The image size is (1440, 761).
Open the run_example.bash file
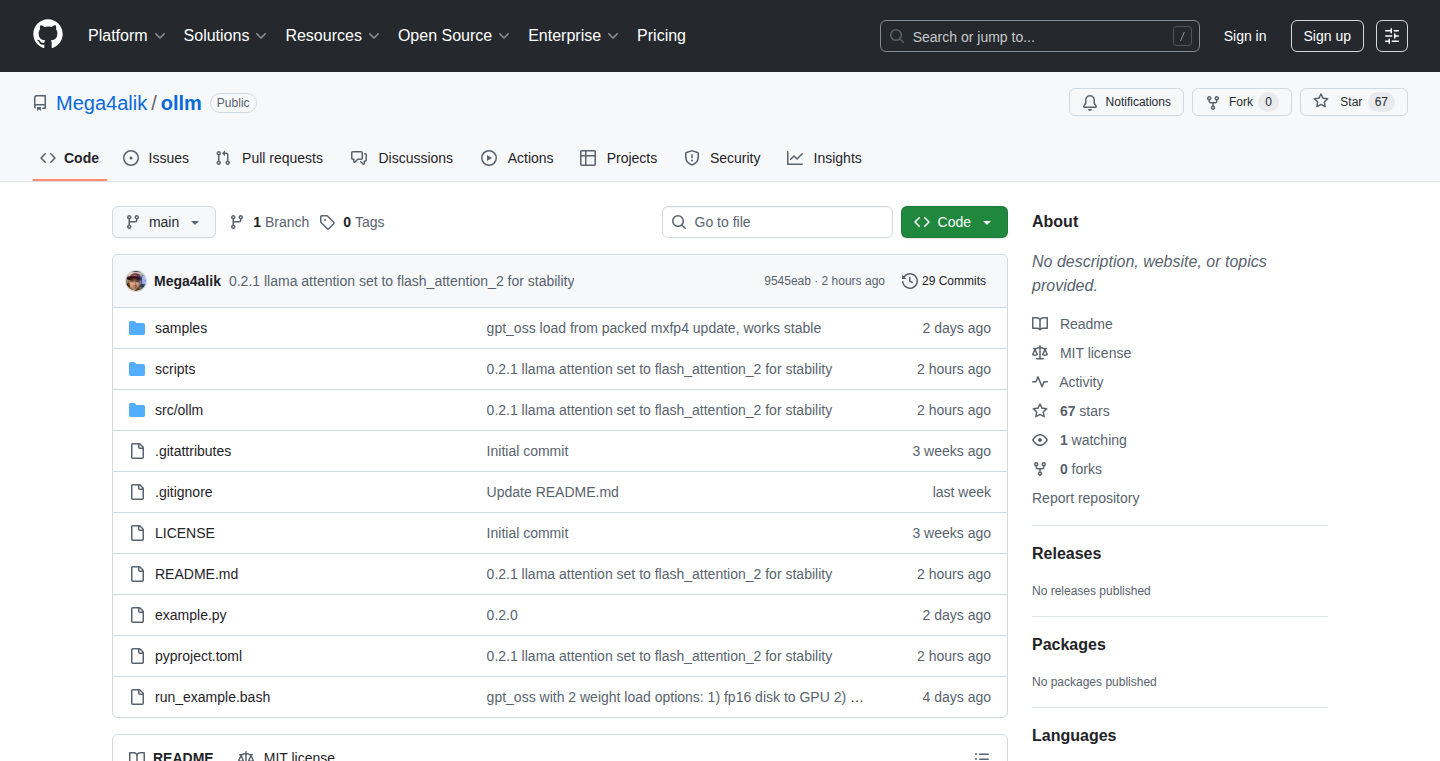(x=213, y=697)
